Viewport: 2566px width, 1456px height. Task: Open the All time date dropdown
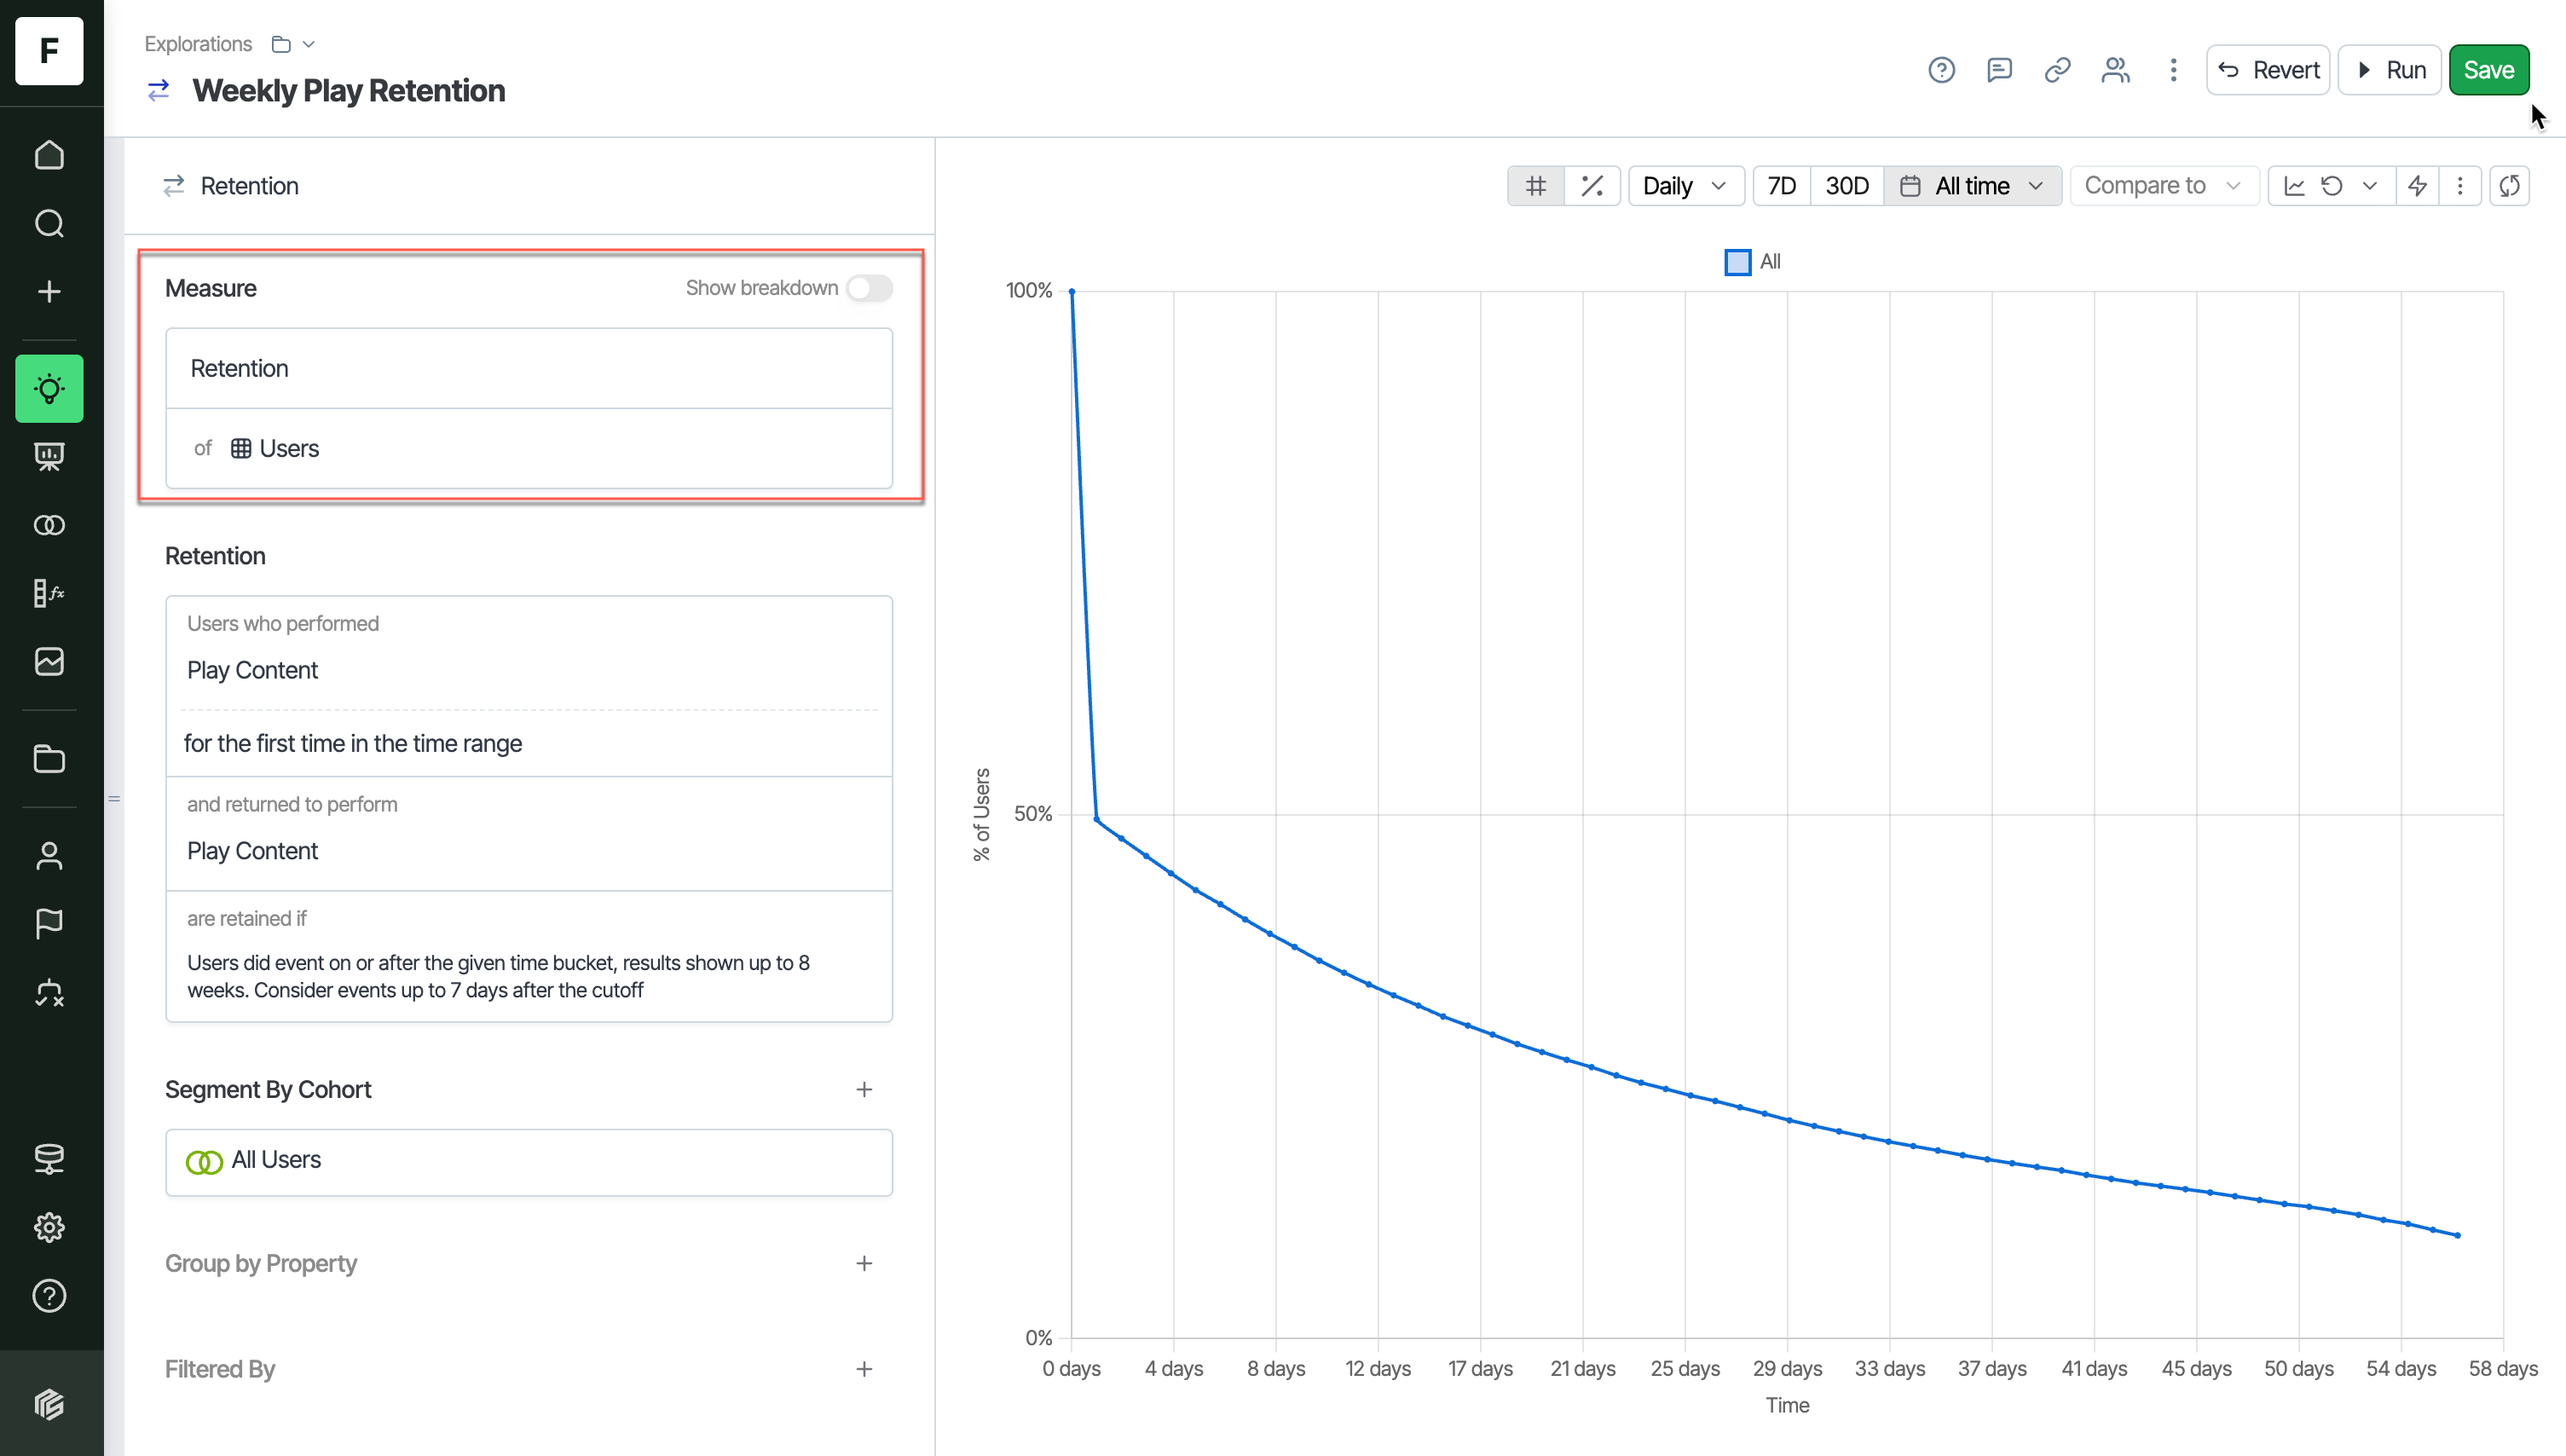tap(1972, 186)
